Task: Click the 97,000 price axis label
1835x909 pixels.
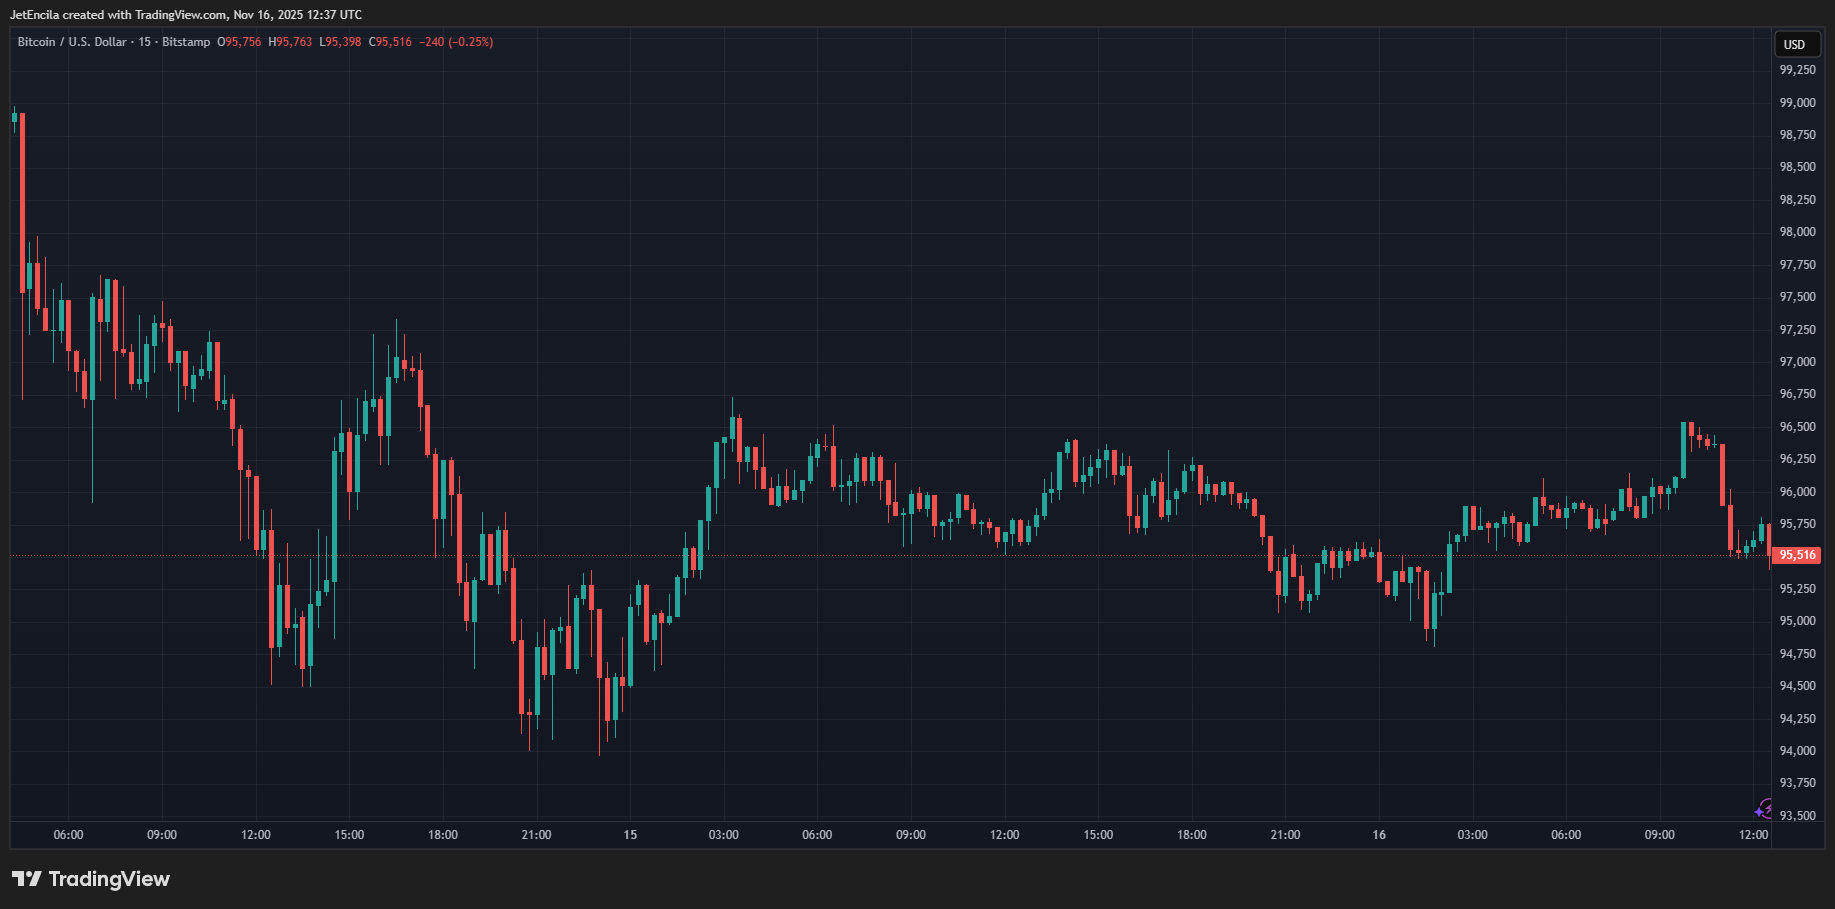Action: pos(1797,362)
